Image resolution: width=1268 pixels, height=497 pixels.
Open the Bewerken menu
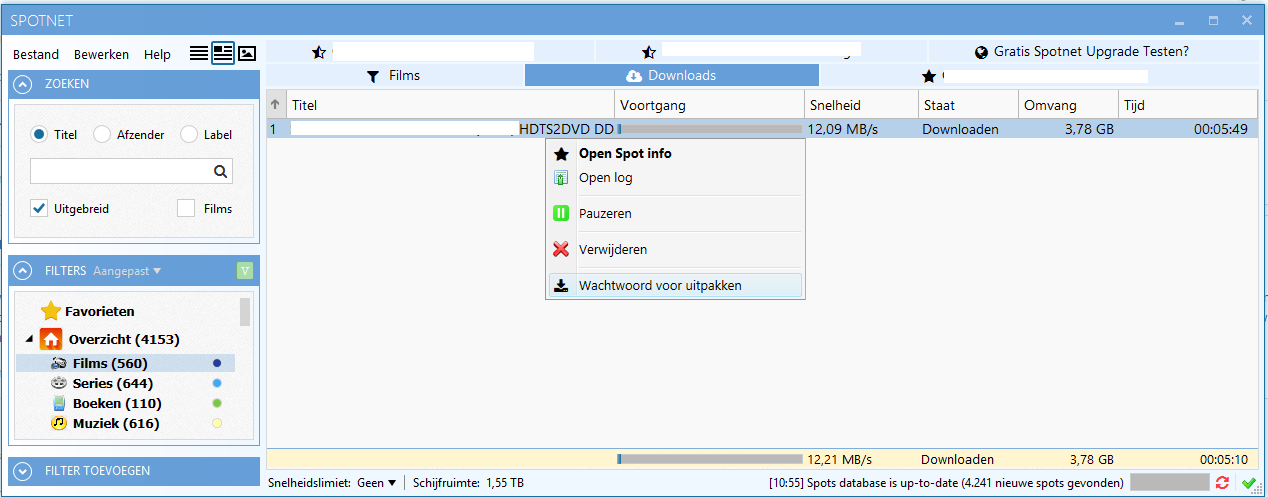click(x=101, y=54)
